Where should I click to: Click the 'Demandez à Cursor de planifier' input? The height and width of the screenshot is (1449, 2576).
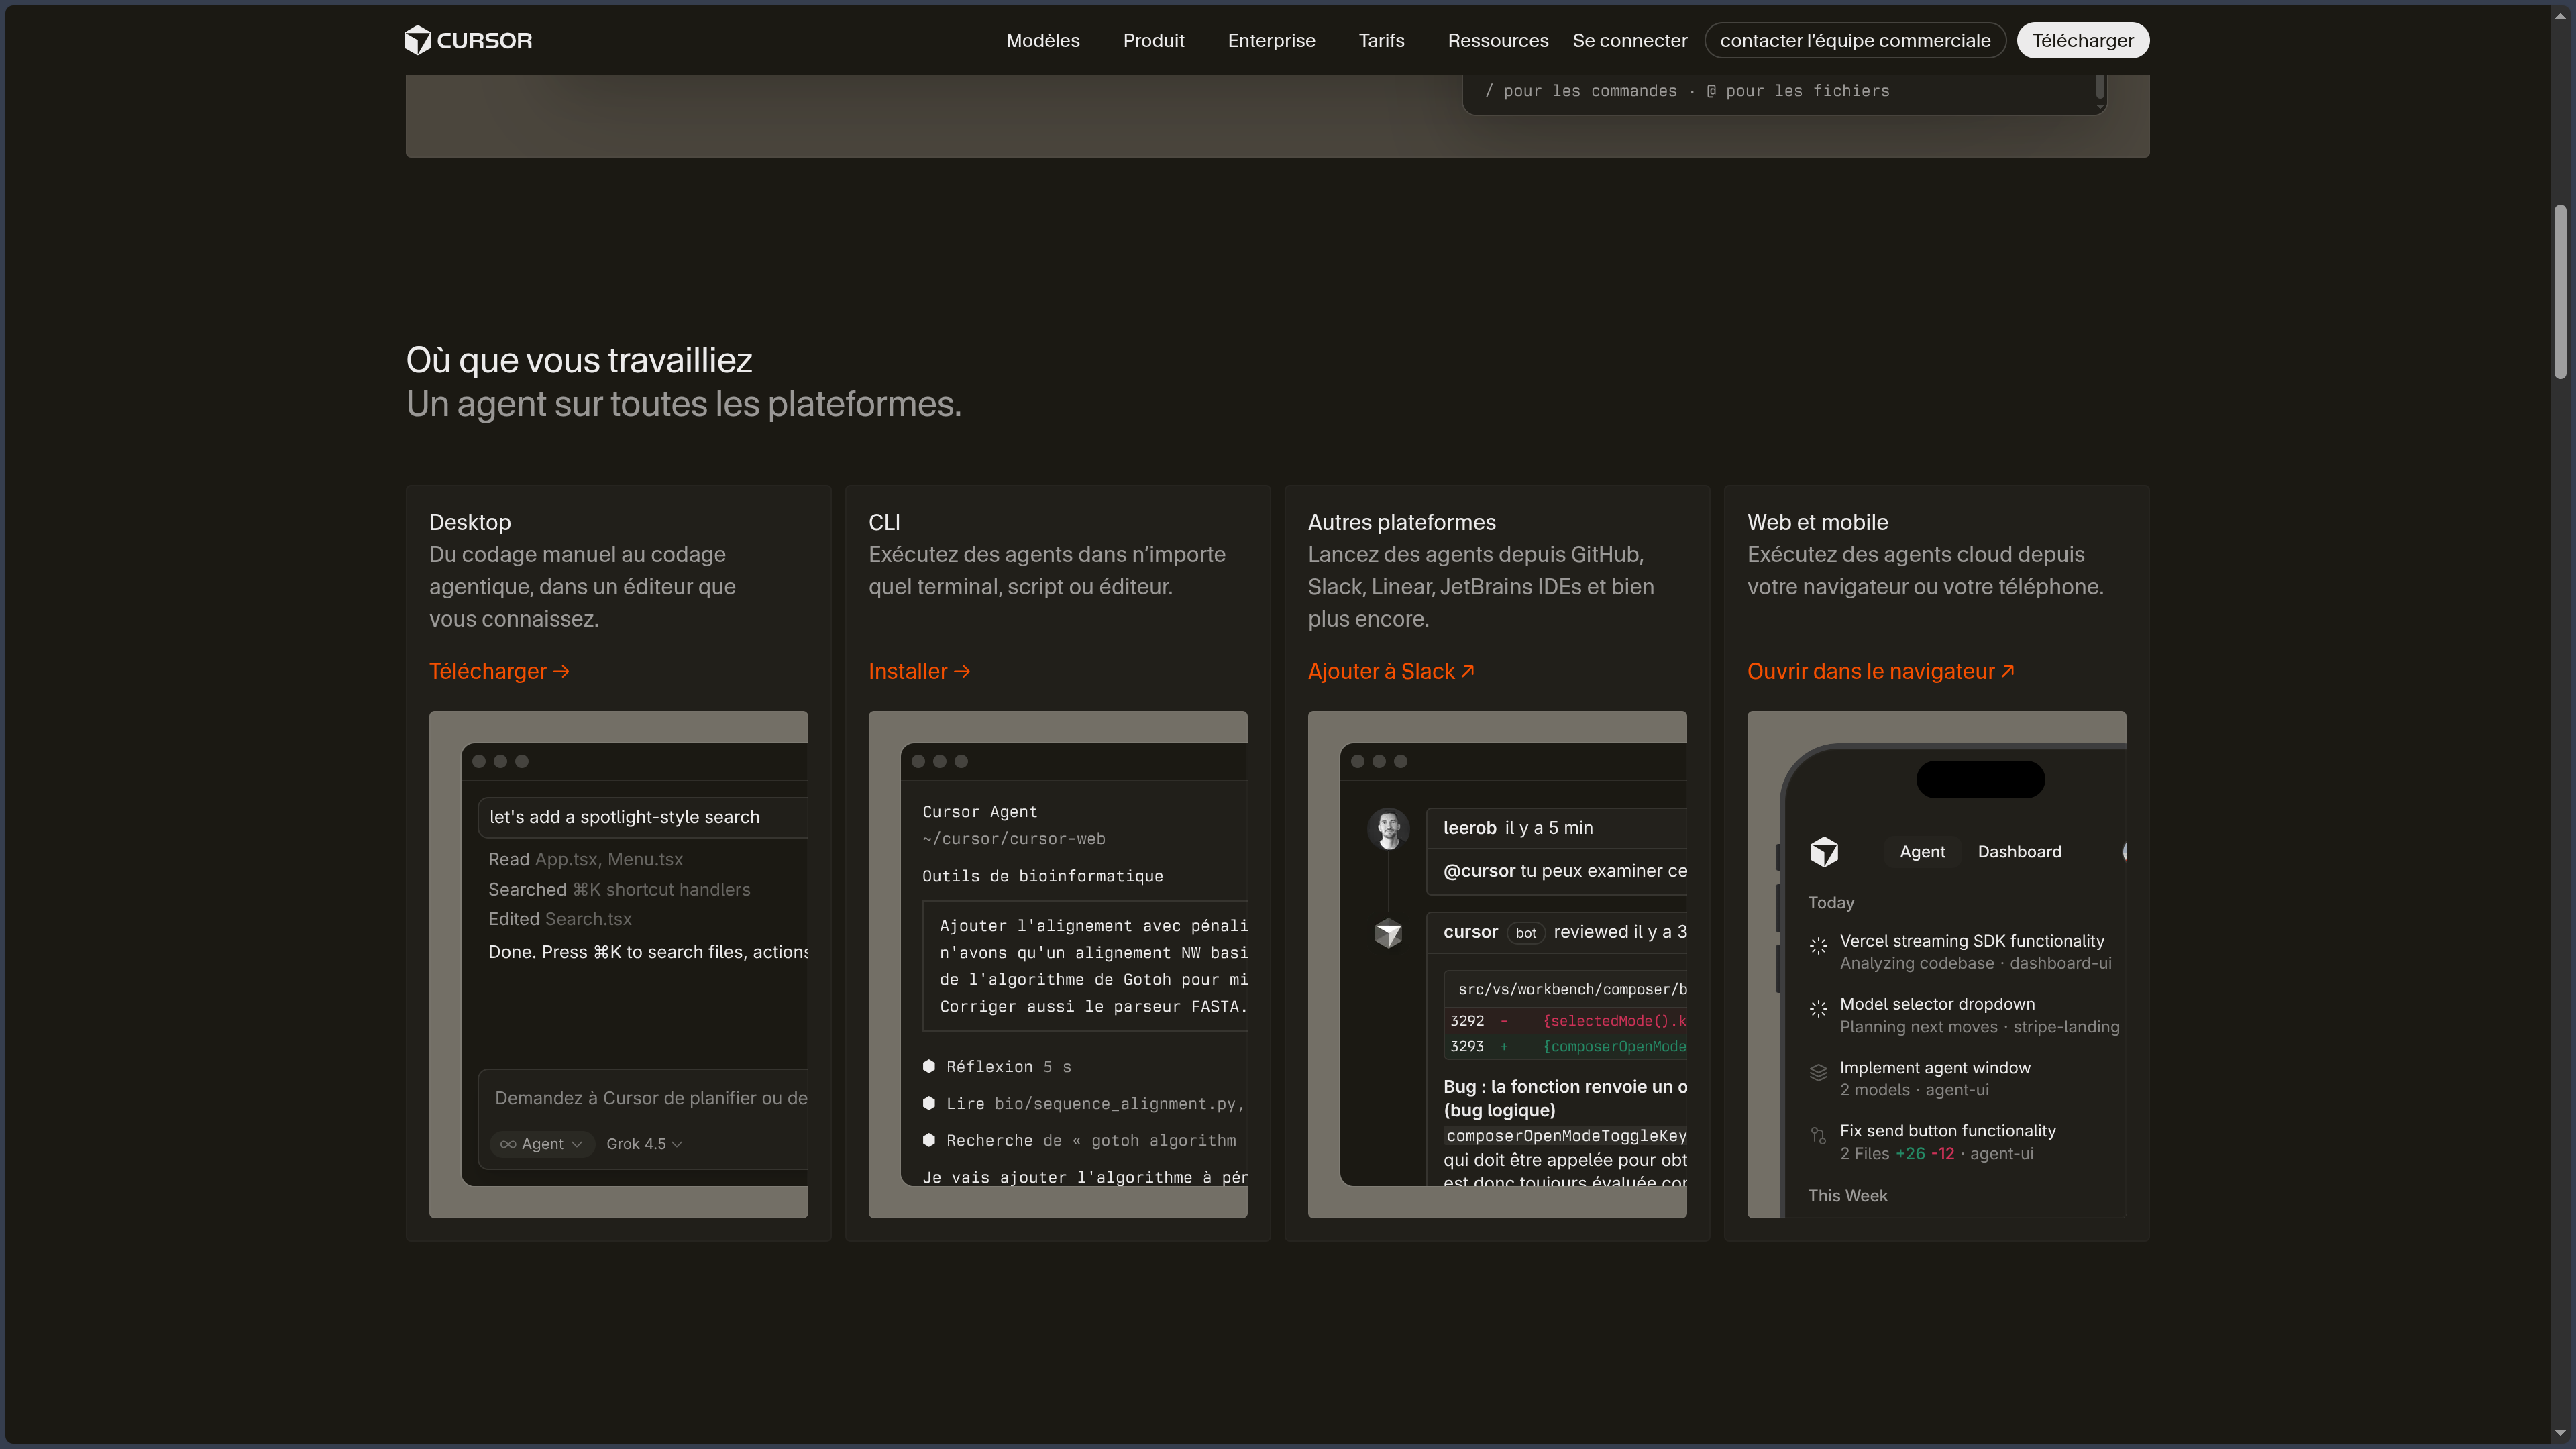tap(650, 1098)
